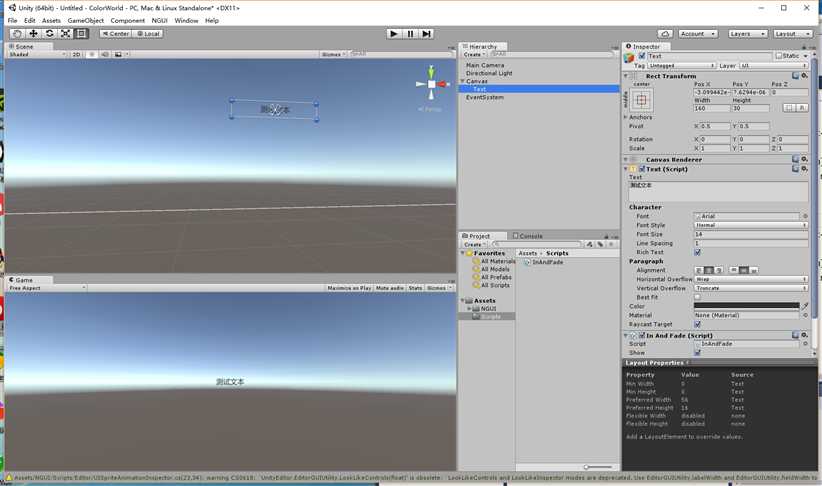Image resolution: width=822 pixels, height=486 pixels.
Task: Select the Rotate tool
Action: (49, 34)
